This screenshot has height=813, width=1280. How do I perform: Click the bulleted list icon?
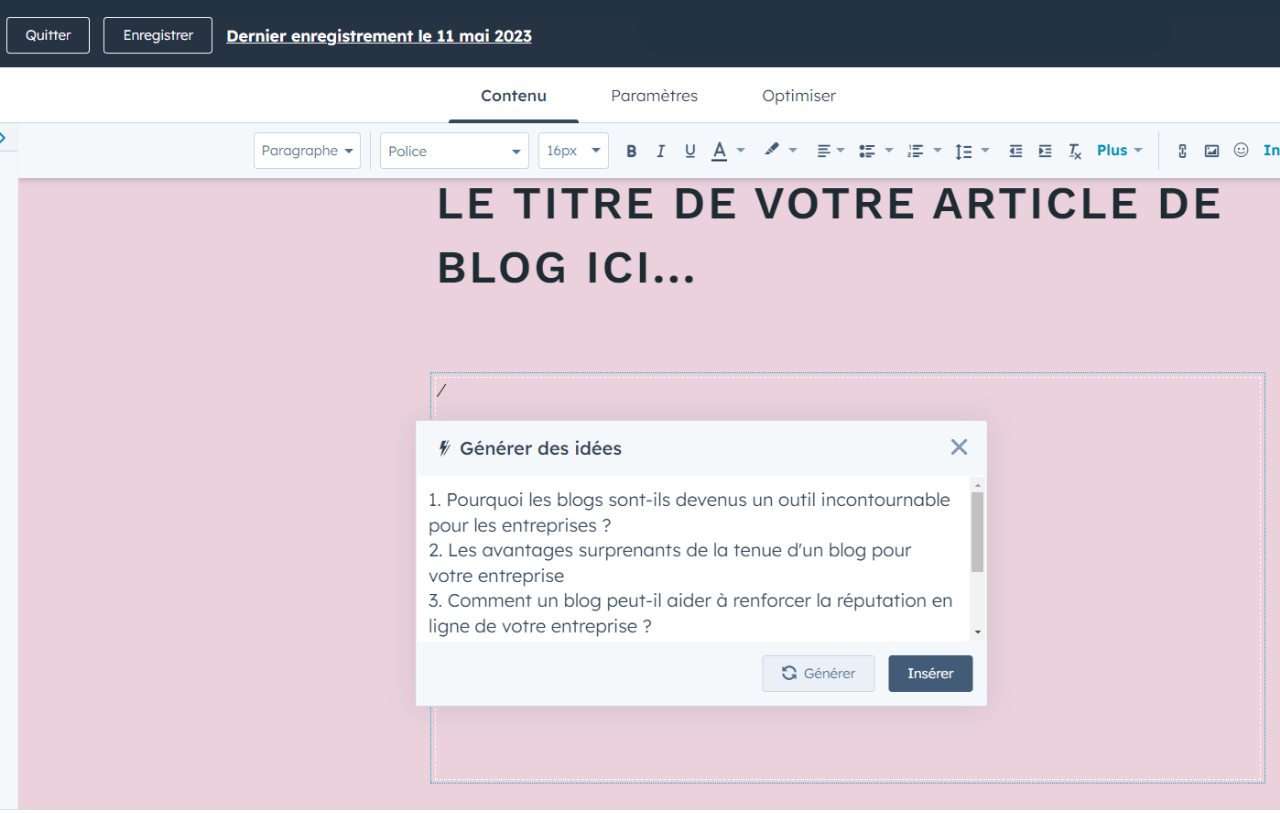coord(867,151)
